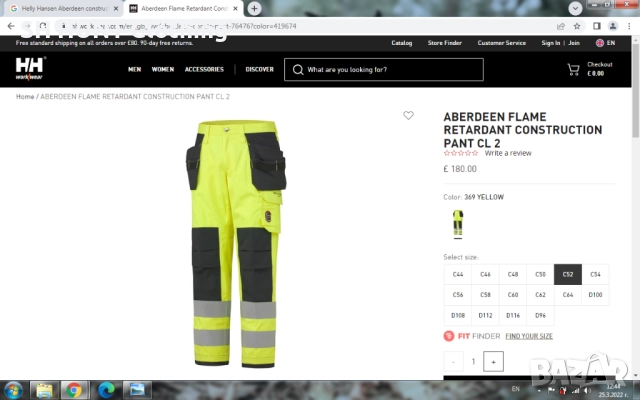Select size D96
The width and height of the screenshot is (640, 400).
click(540, 316)
